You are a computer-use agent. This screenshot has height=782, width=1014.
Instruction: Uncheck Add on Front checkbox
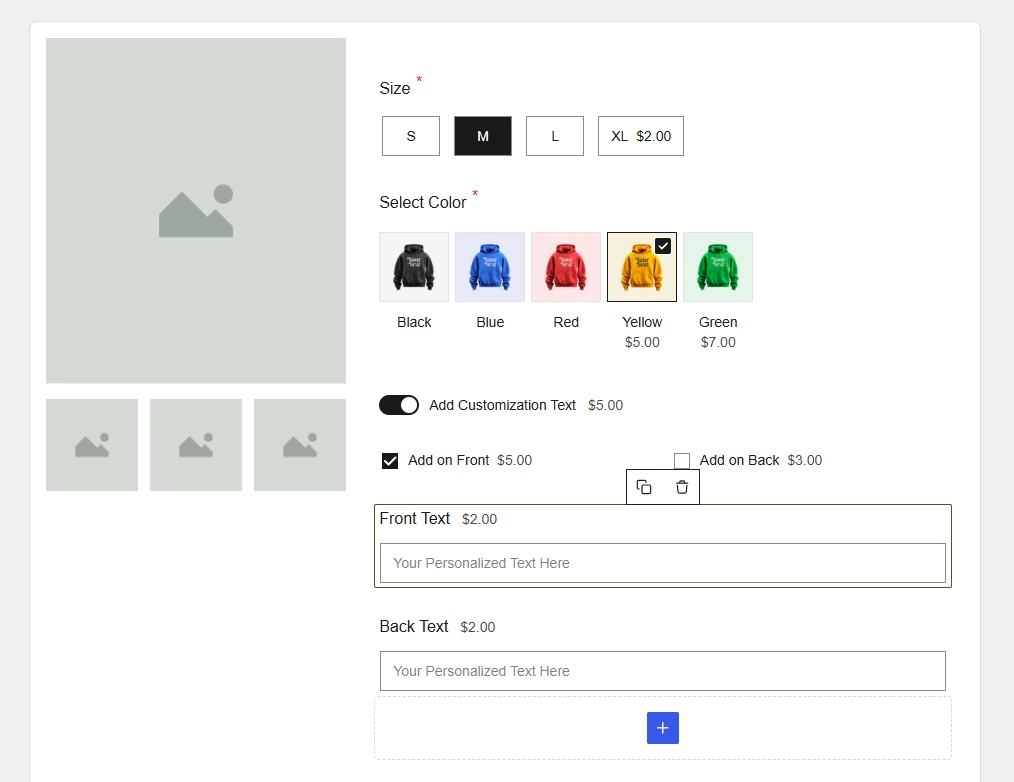390,461
